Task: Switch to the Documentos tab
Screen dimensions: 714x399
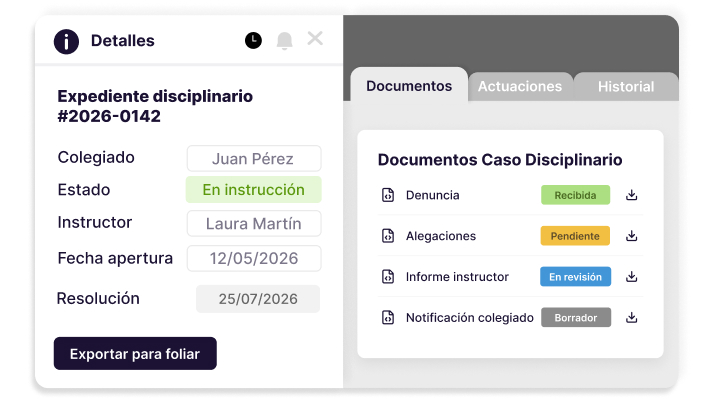Action: pos(409,86)
